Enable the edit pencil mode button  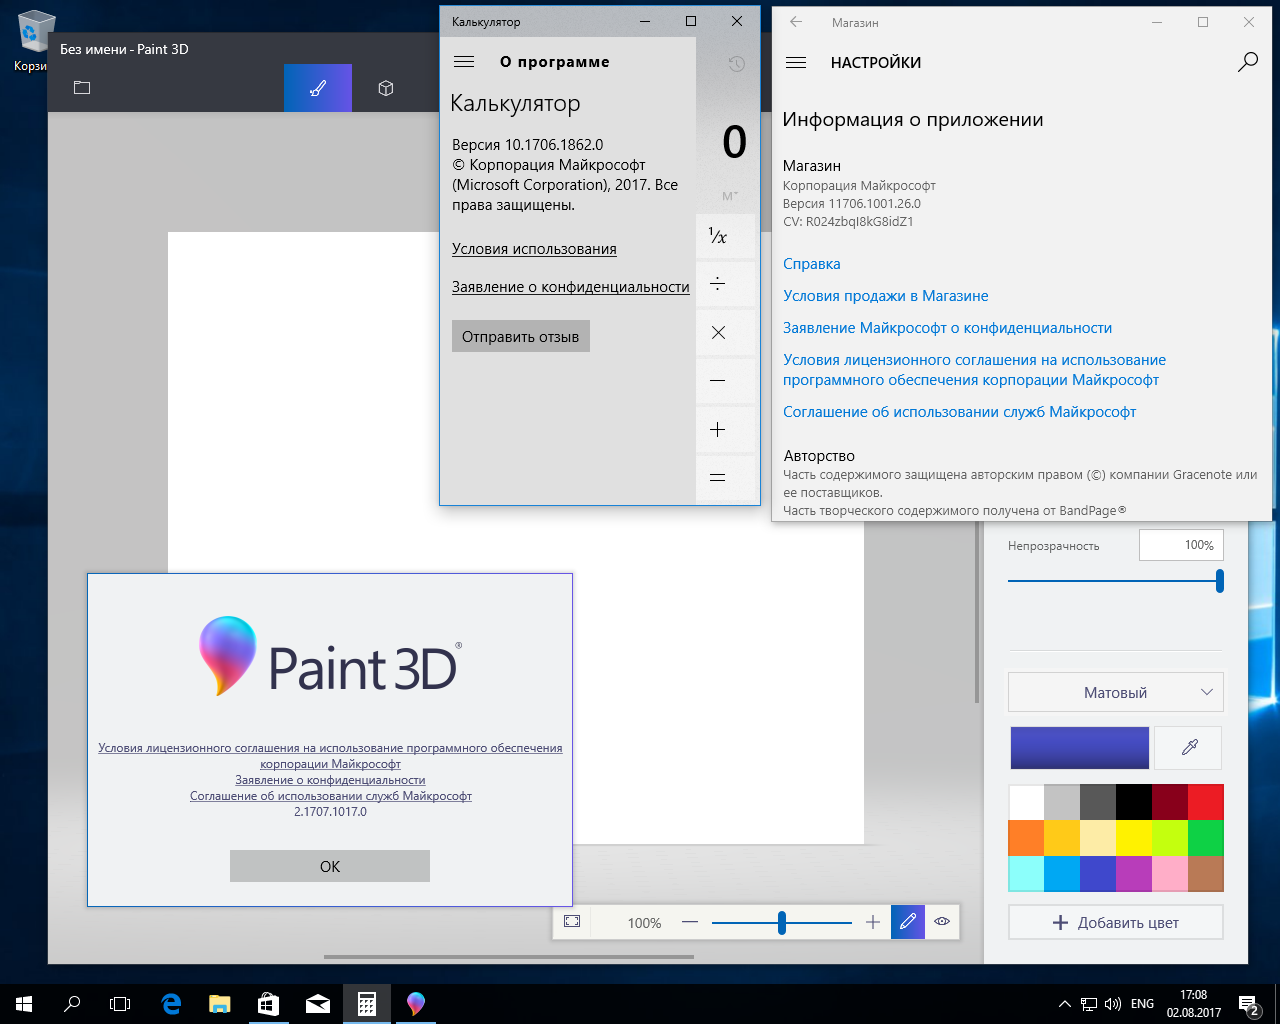(908, 922)
